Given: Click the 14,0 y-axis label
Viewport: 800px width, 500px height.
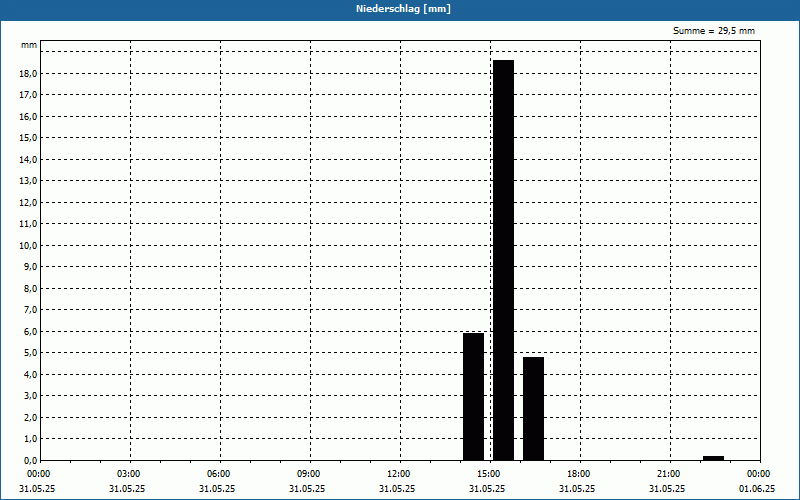Looking at the screenshot, I should (x=28, y=160).
